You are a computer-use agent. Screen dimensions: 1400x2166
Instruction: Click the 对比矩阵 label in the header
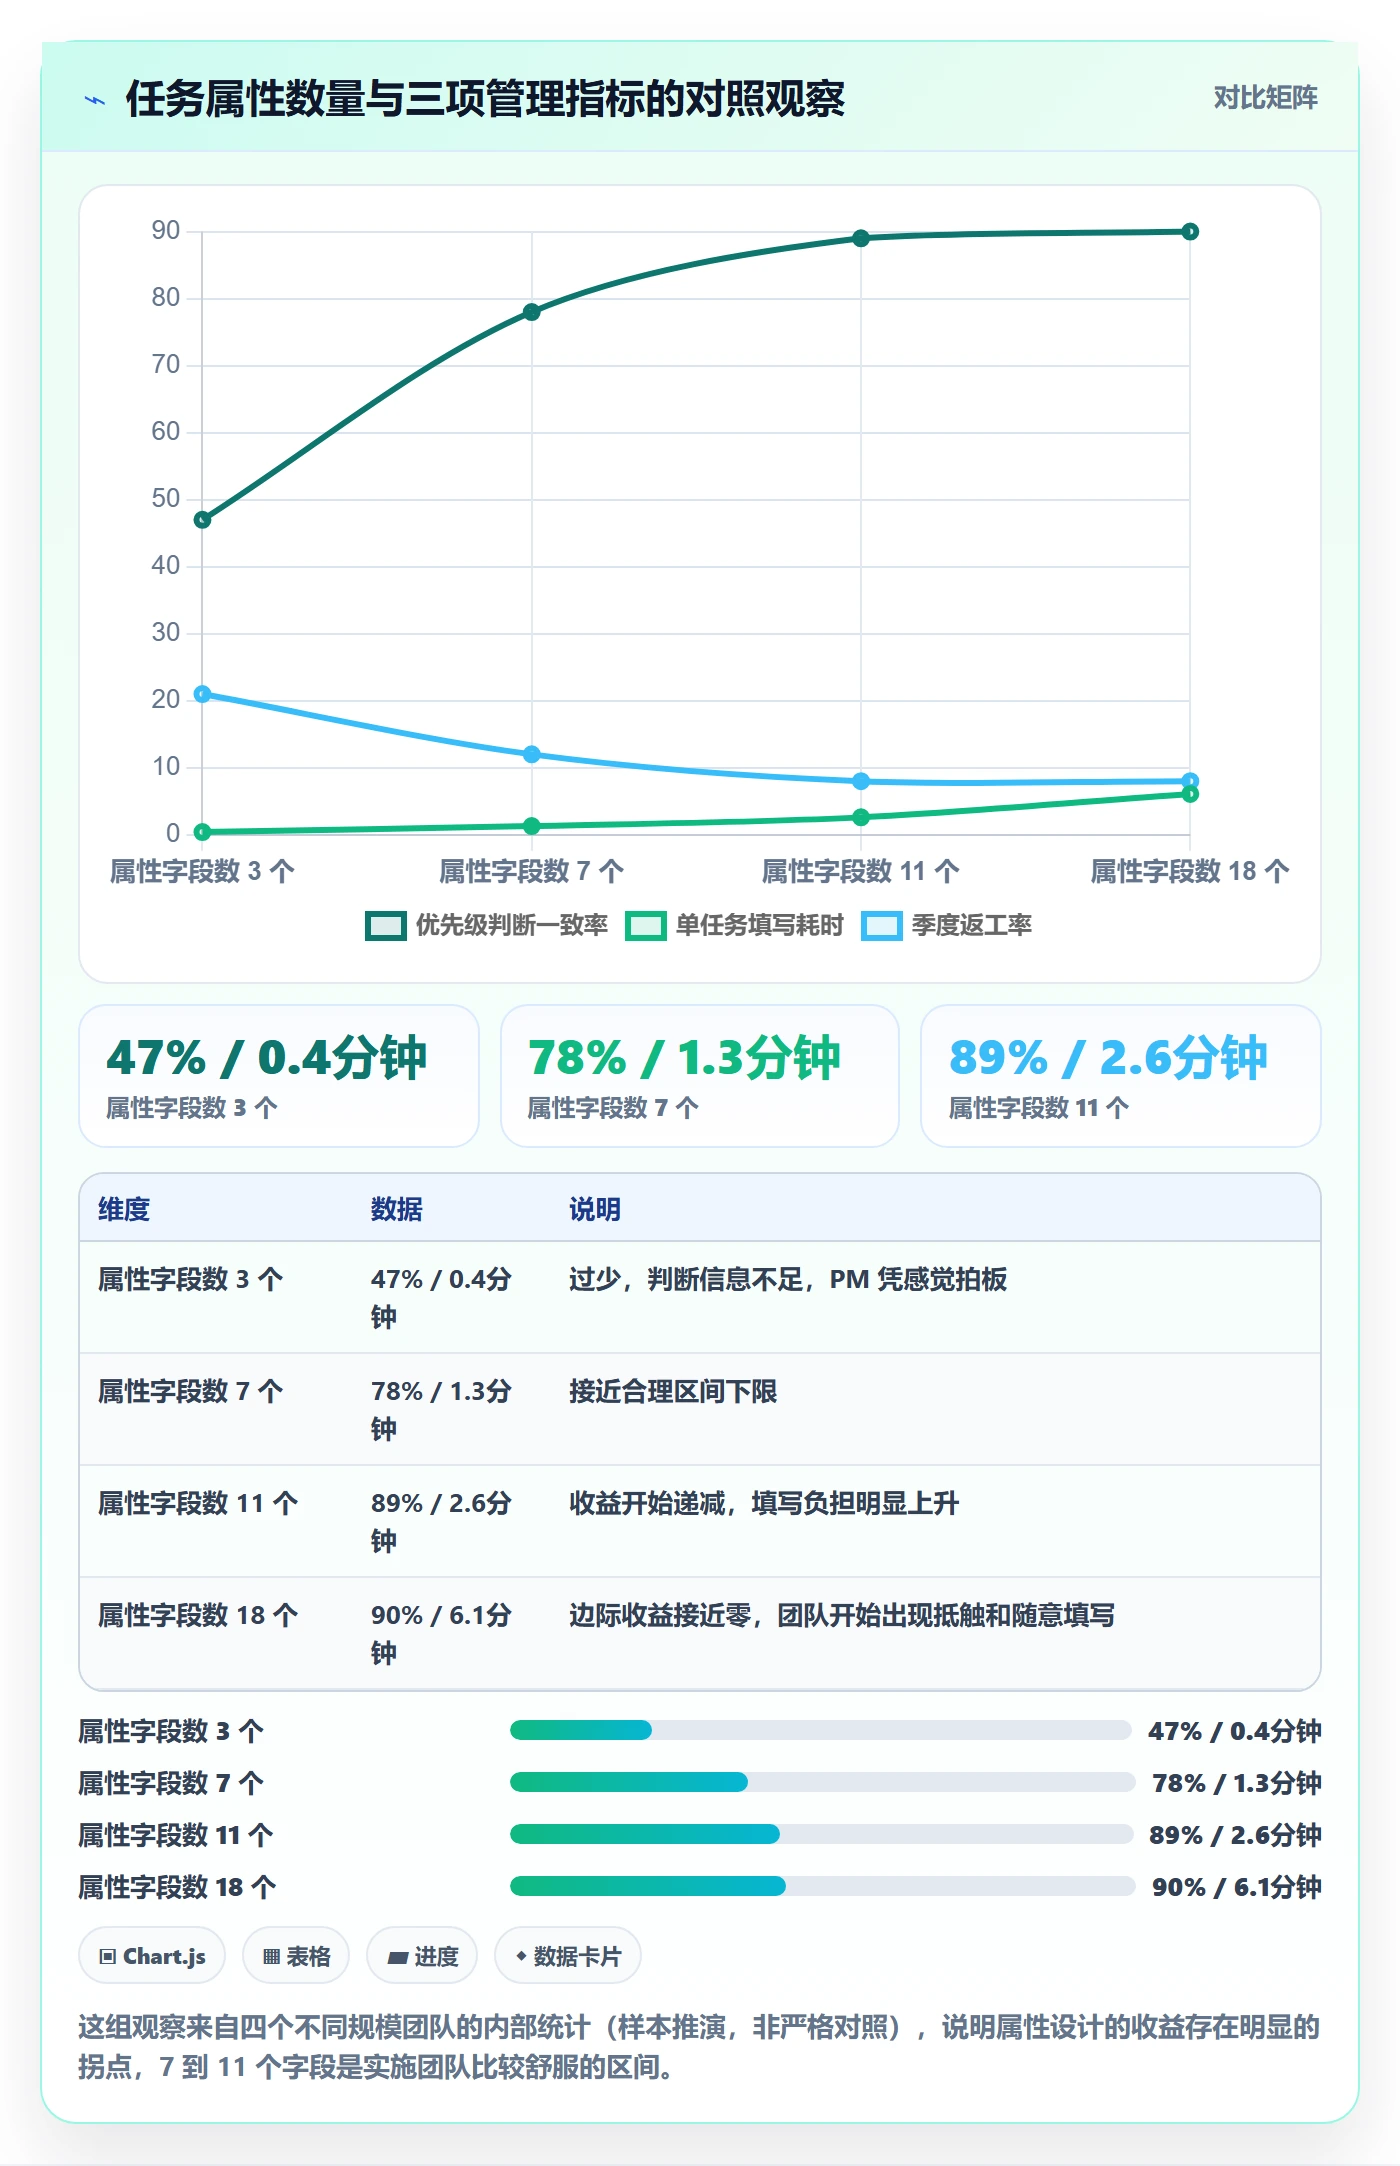coord(1265,98)
